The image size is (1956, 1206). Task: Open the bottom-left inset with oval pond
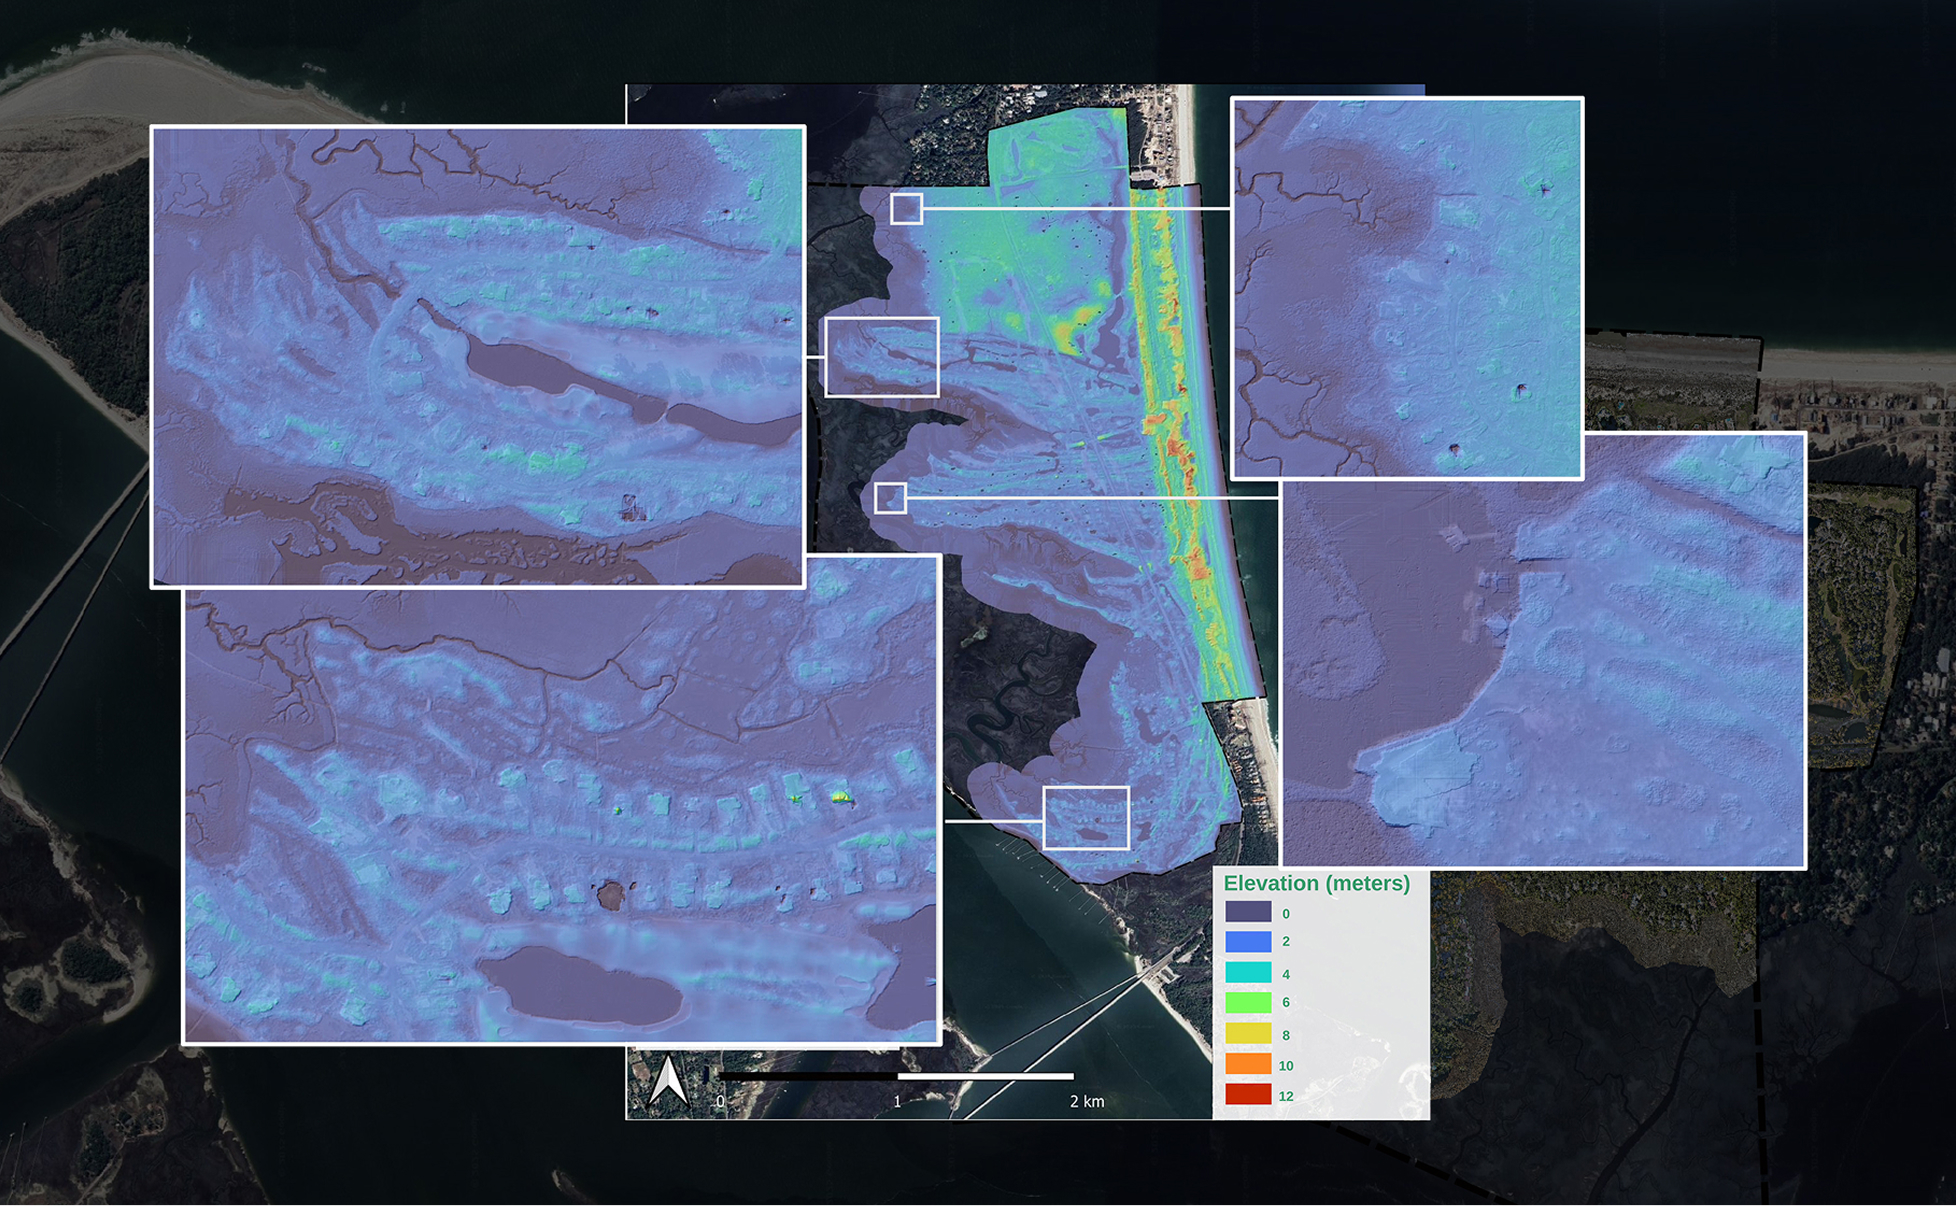560,815
